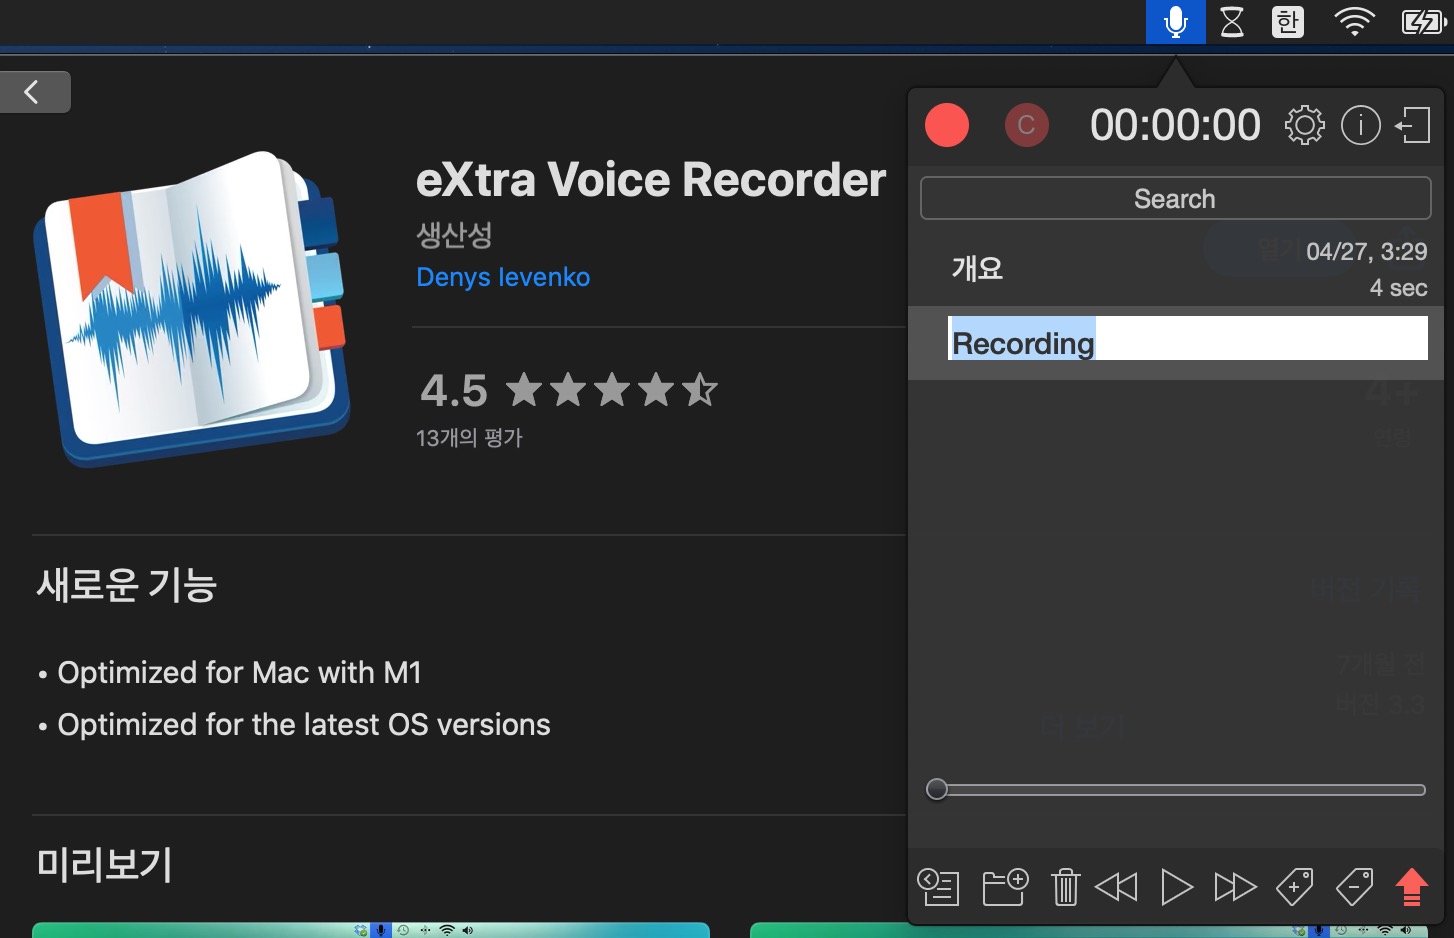This screenshot has height=938, width=1454.
Task: Go back in App Store
Action: pos(35,92)
